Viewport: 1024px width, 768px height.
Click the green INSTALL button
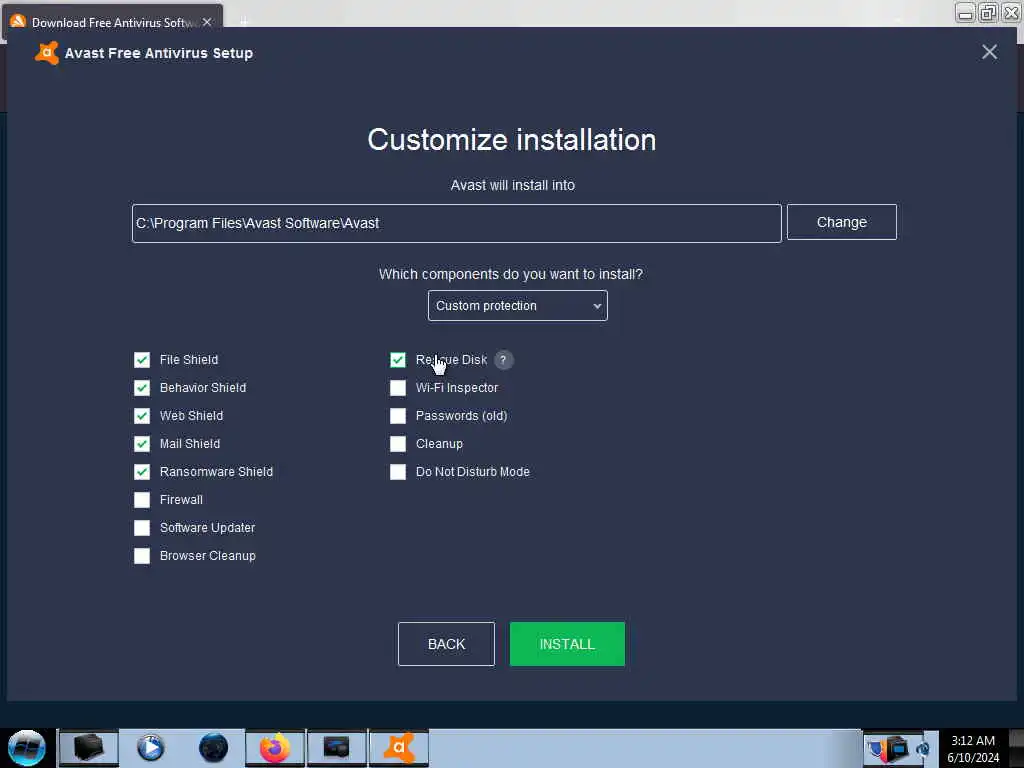point(567,644)
